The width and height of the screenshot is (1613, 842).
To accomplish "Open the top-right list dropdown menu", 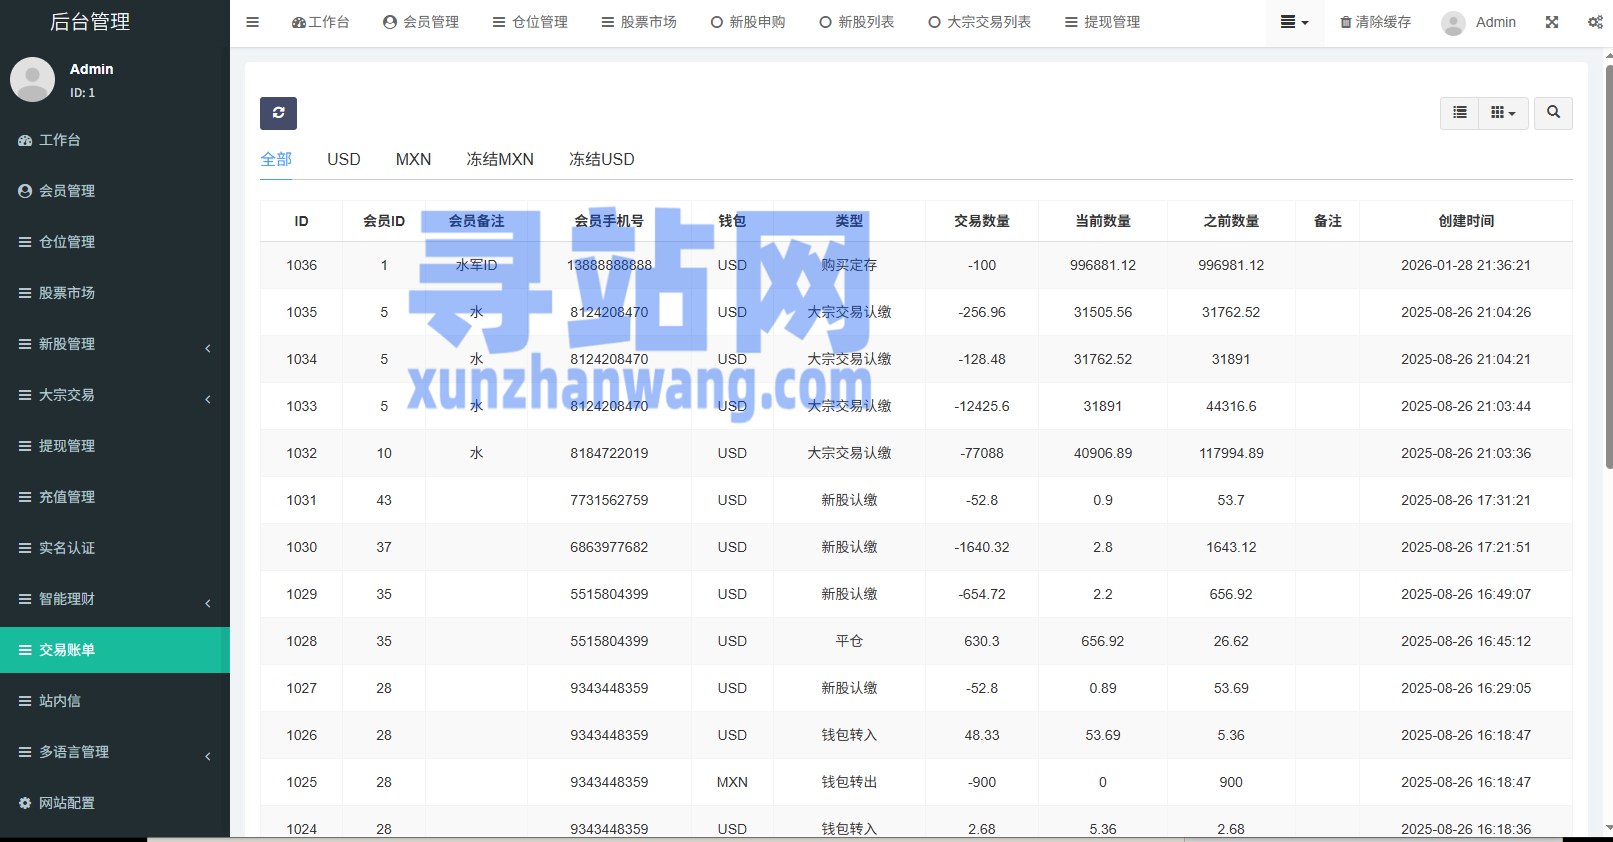I will pos(1294,22).
